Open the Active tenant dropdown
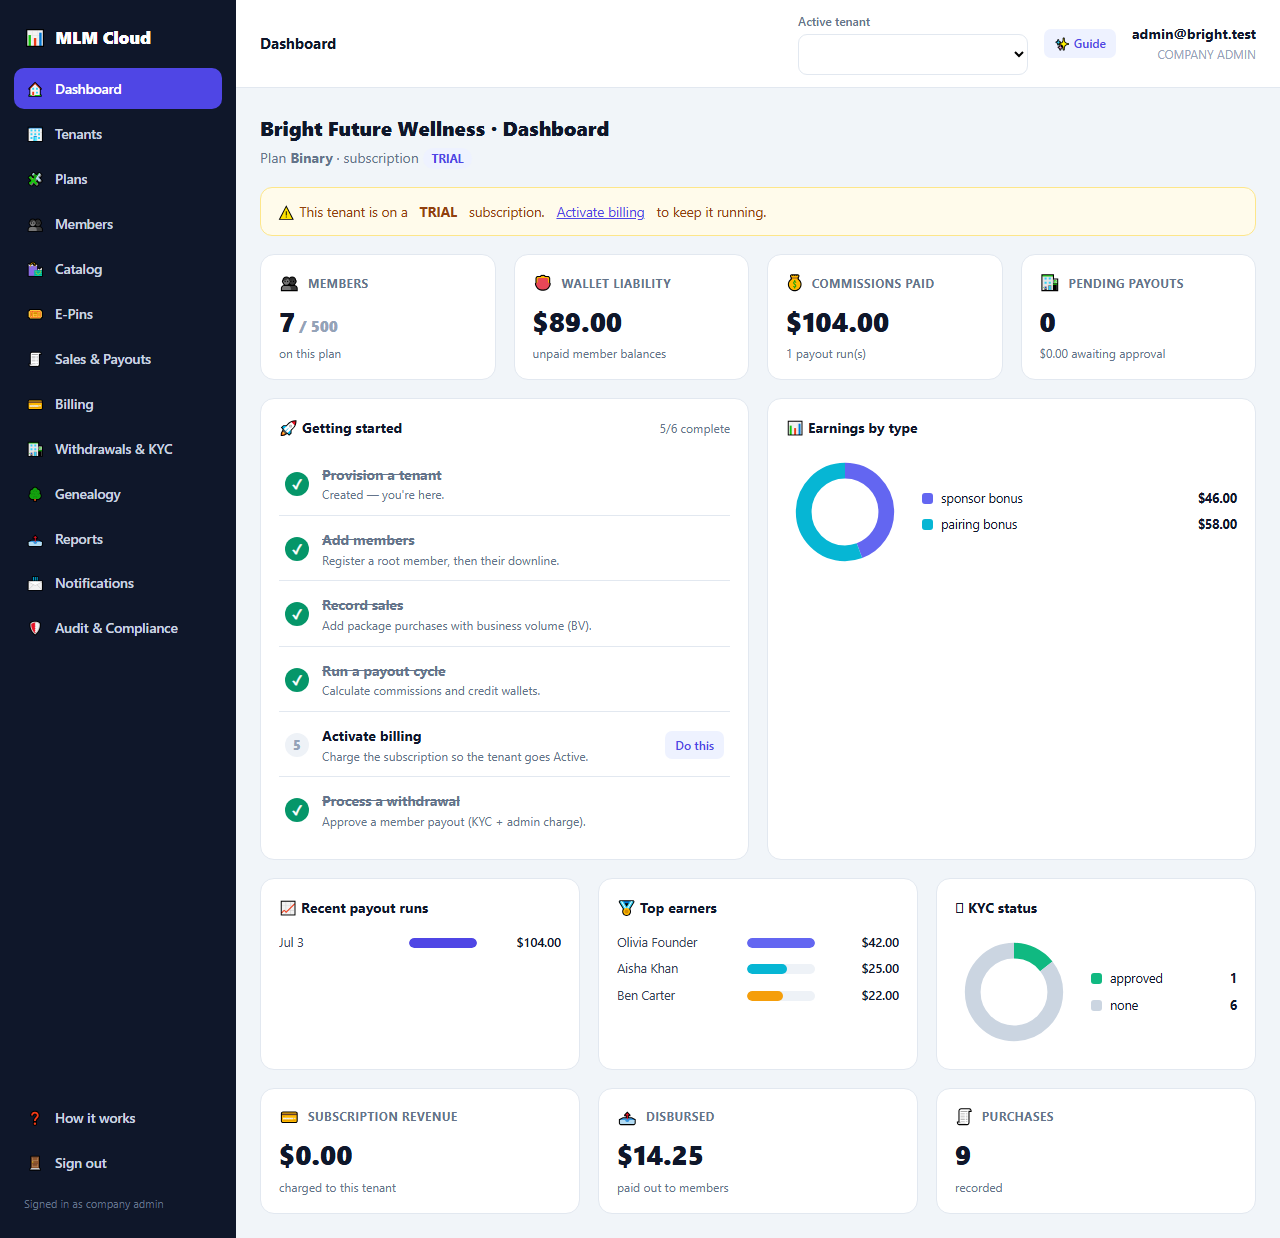Screen dimensions: 1280x1238 913,54
